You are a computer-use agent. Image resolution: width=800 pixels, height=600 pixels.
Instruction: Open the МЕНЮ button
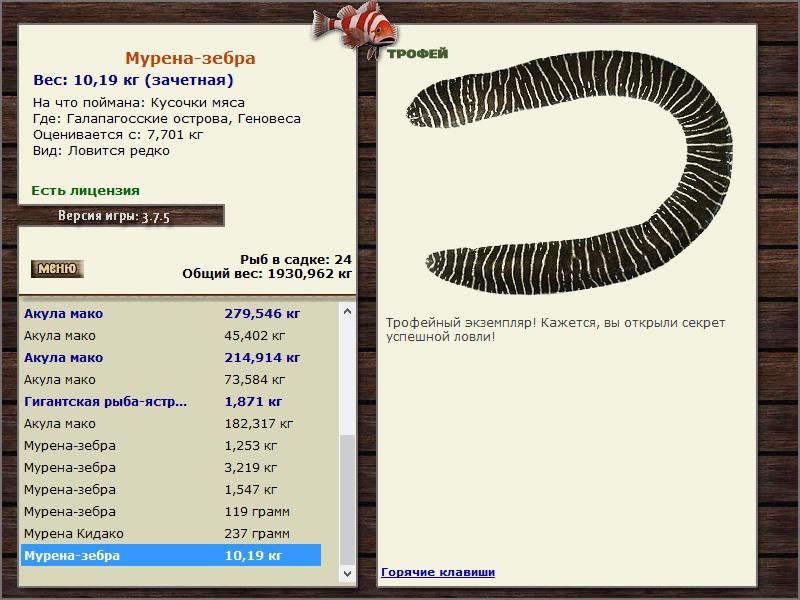click(57, 268)
